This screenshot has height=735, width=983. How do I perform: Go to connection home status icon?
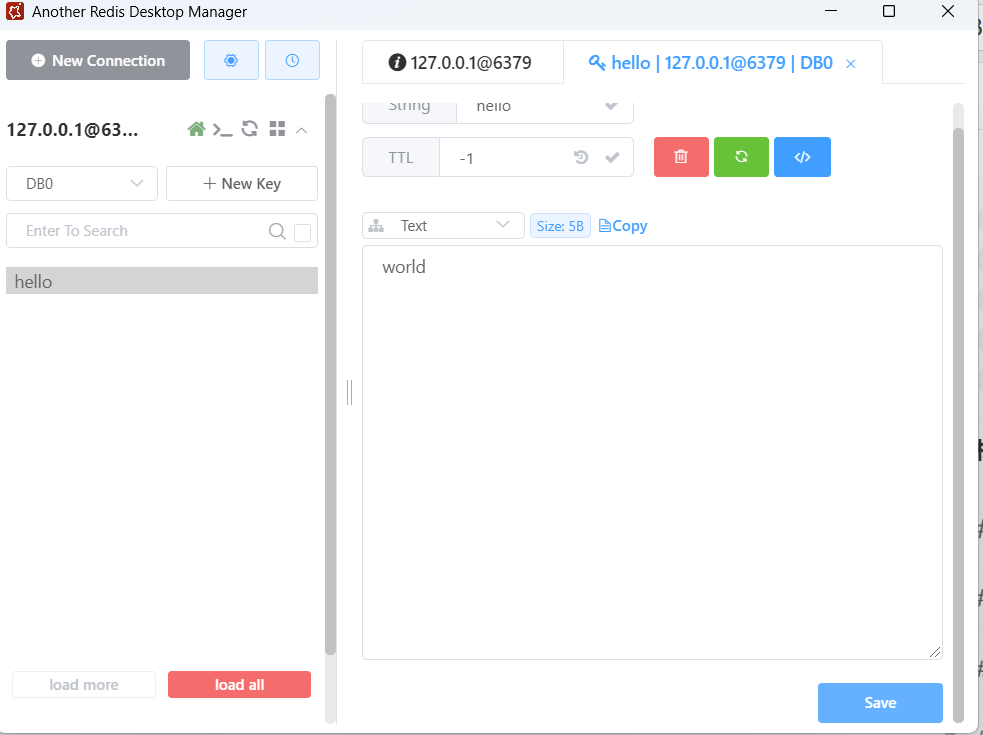[196, 130]
